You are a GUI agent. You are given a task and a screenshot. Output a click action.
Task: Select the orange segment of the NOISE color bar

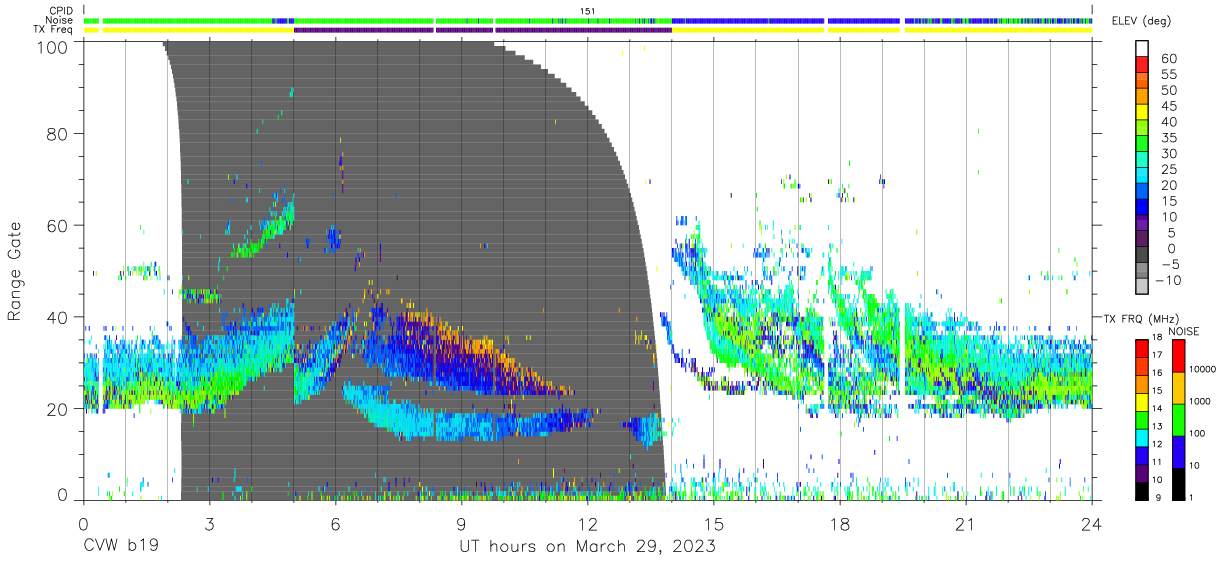click(1178, 388)
